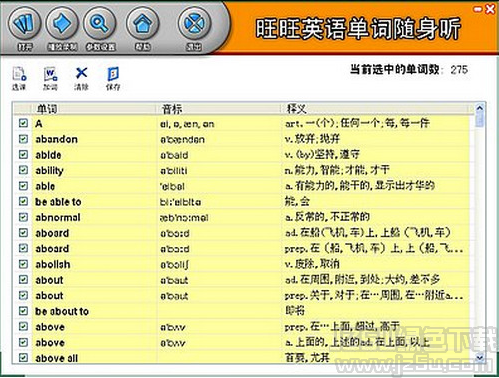Toggle checkbox for "about" ad. row
The width and height of the screenshot is (499, 378).
[x=23, y=280]
